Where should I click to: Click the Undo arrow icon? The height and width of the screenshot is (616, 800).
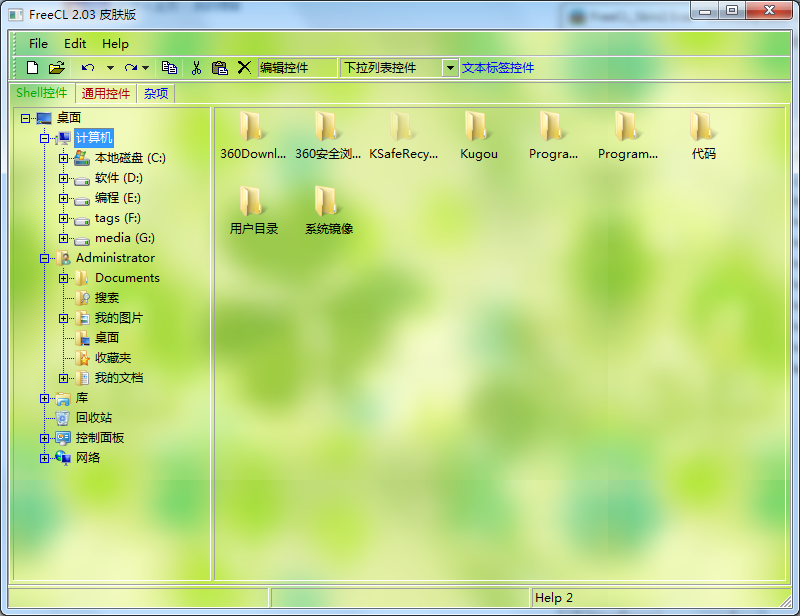click(88, 67)
